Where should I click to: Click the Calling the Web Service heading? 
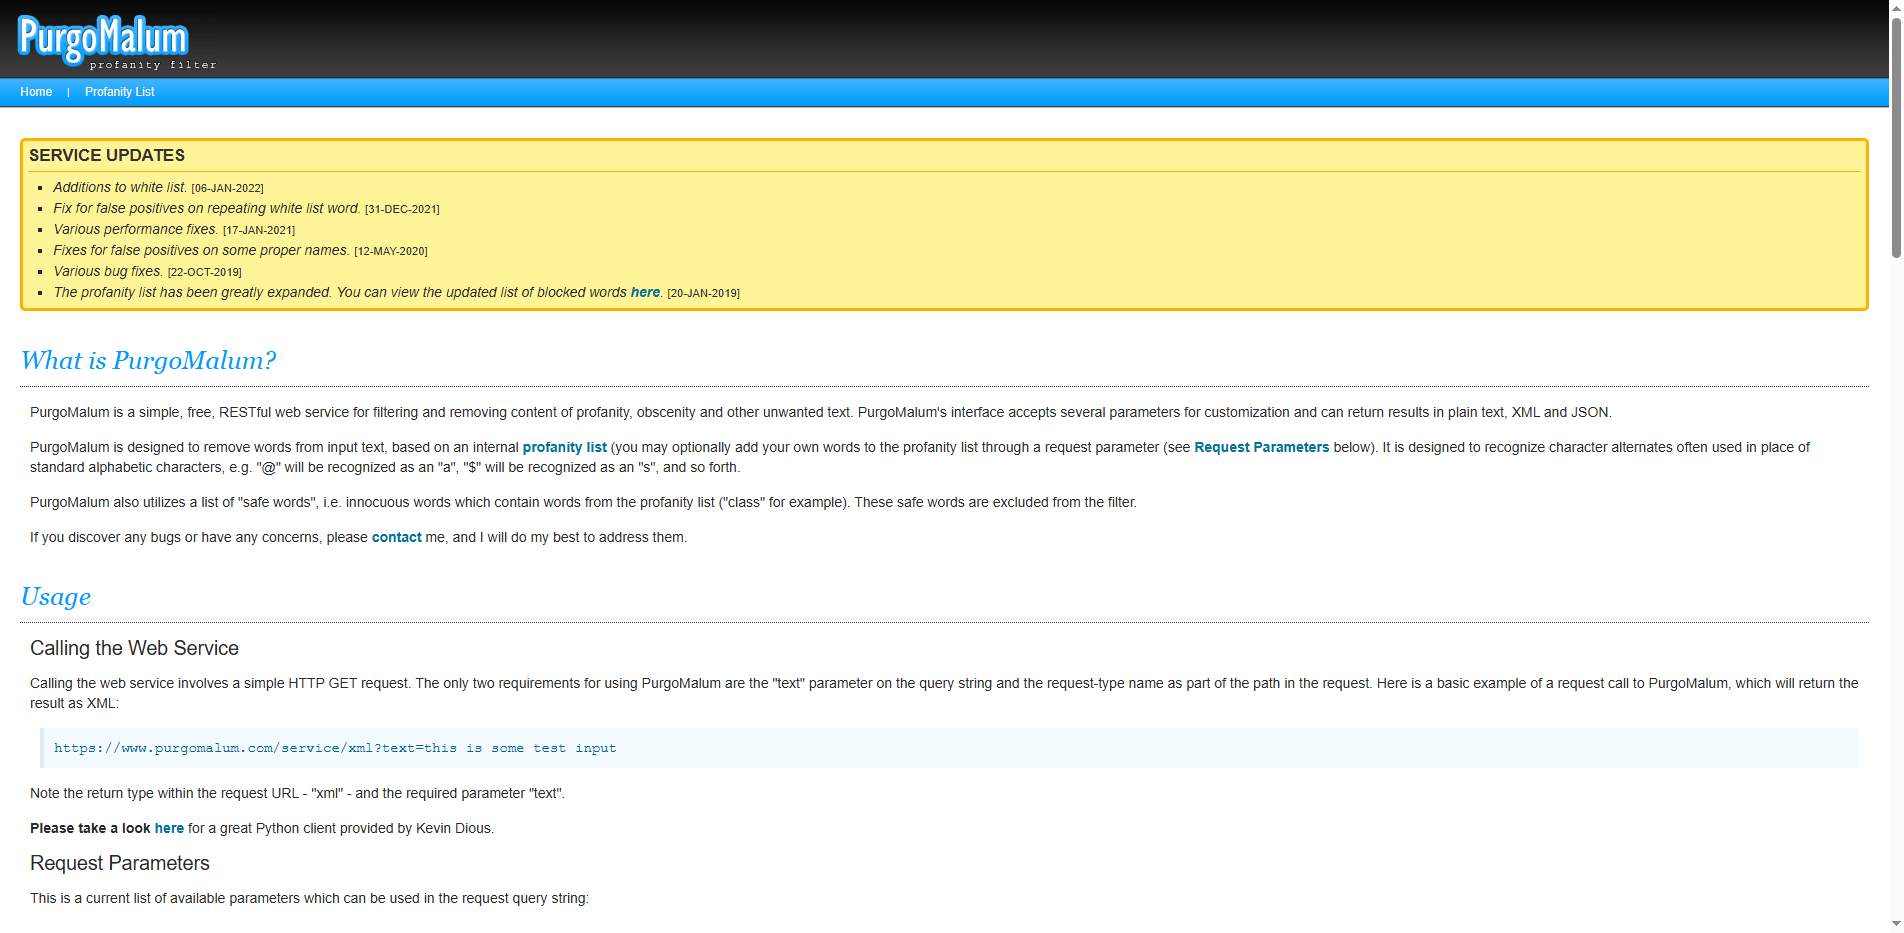point(134,648)
